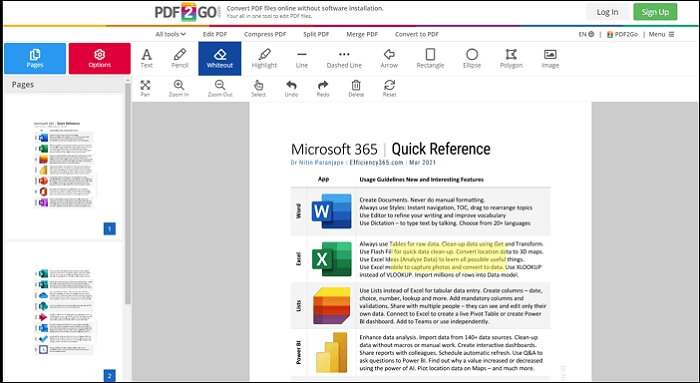This screenshot has height=383, width=700.
Task: Choose the Highlight tool
Action: tap(264, 58)
